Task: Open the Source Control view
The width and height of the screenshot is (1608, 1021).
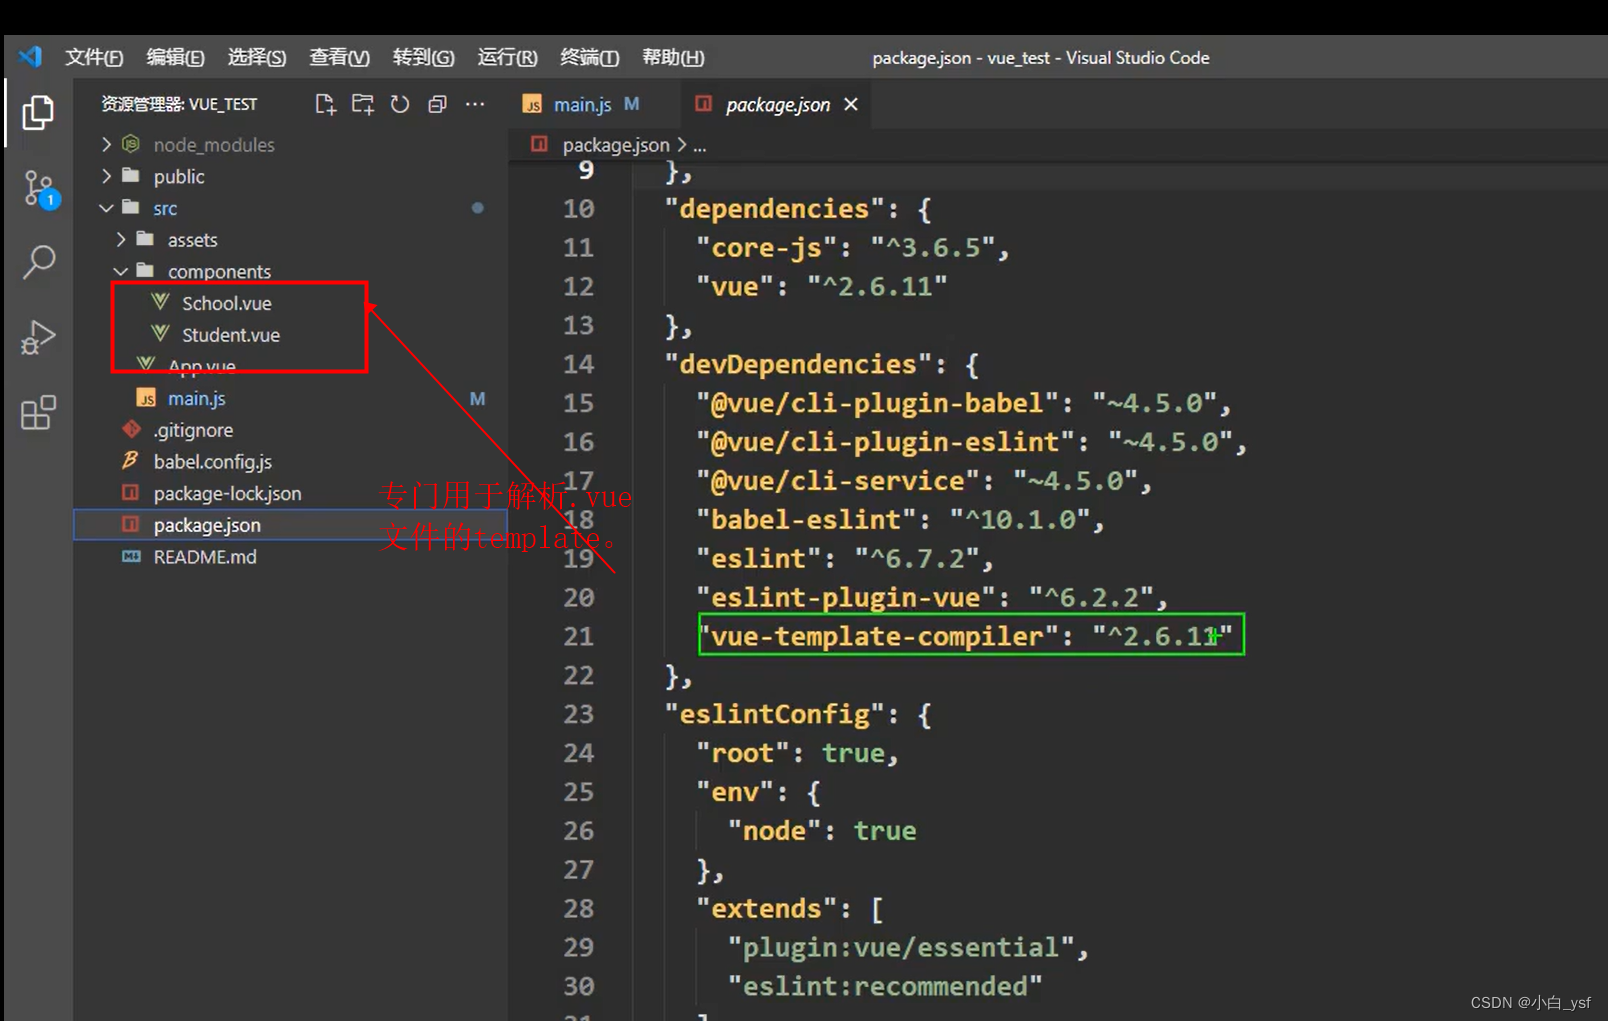Action: coord(40,188)
